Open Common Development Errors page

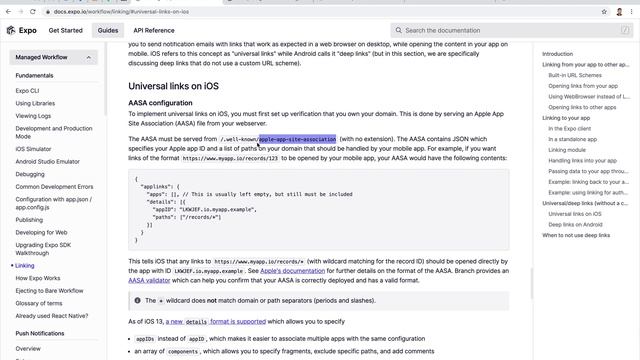point(54,187)
